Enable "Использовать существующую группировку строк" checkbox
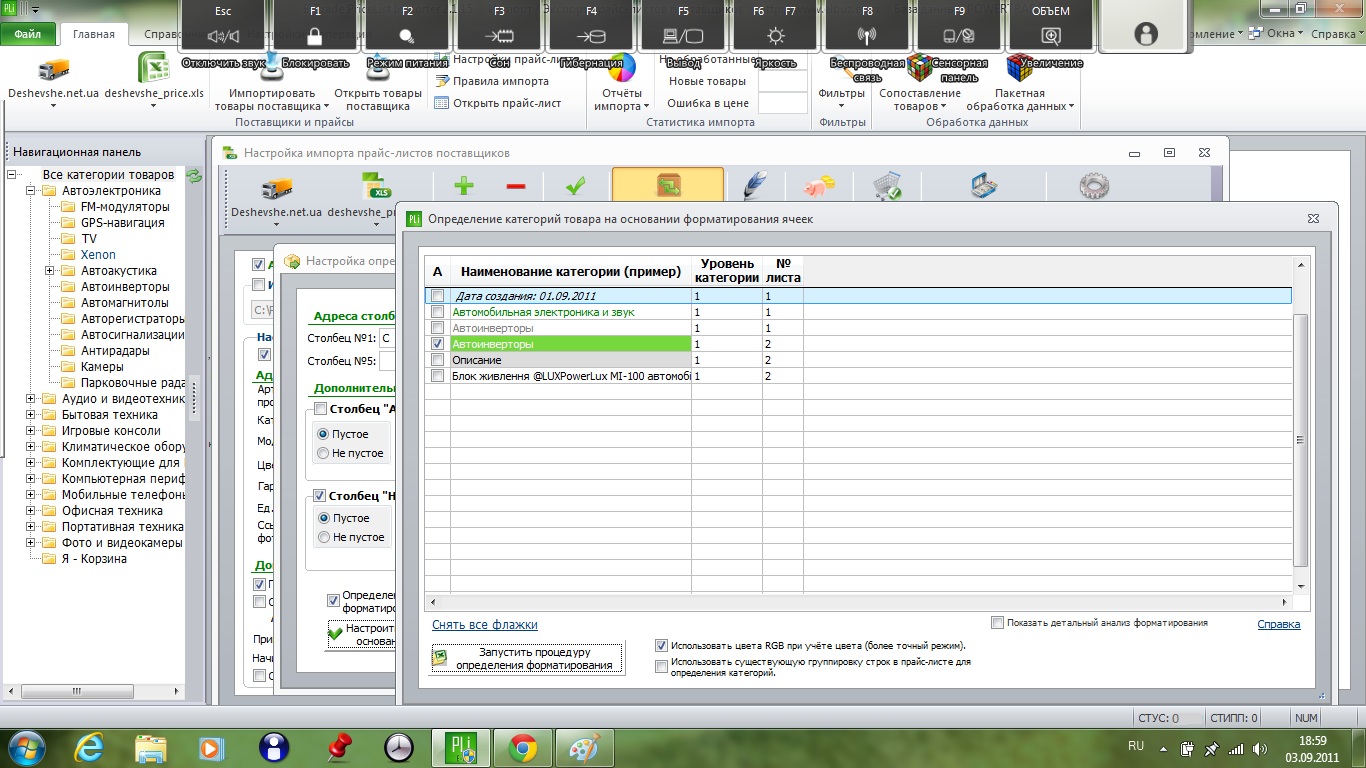Screen dimensions: 1366x768 click(661, 666)
